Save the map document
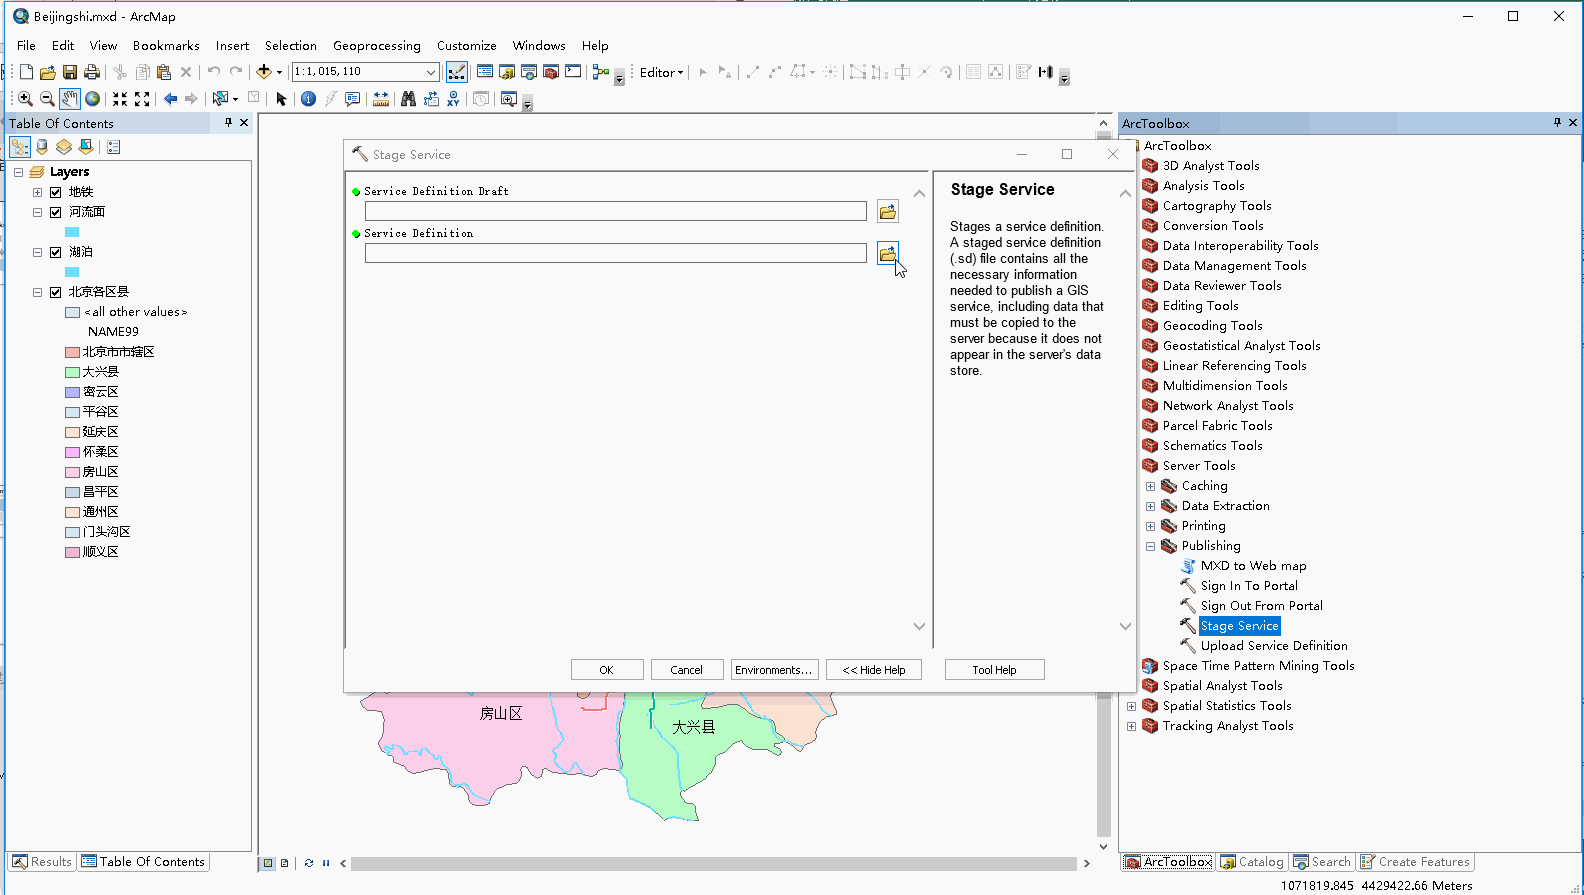 point(70,72)
